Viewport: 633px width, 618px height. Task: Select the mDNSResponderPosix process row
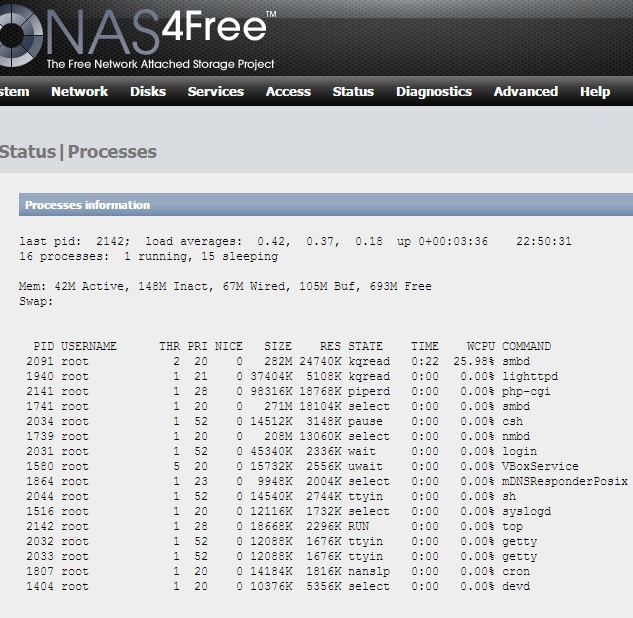327,481
